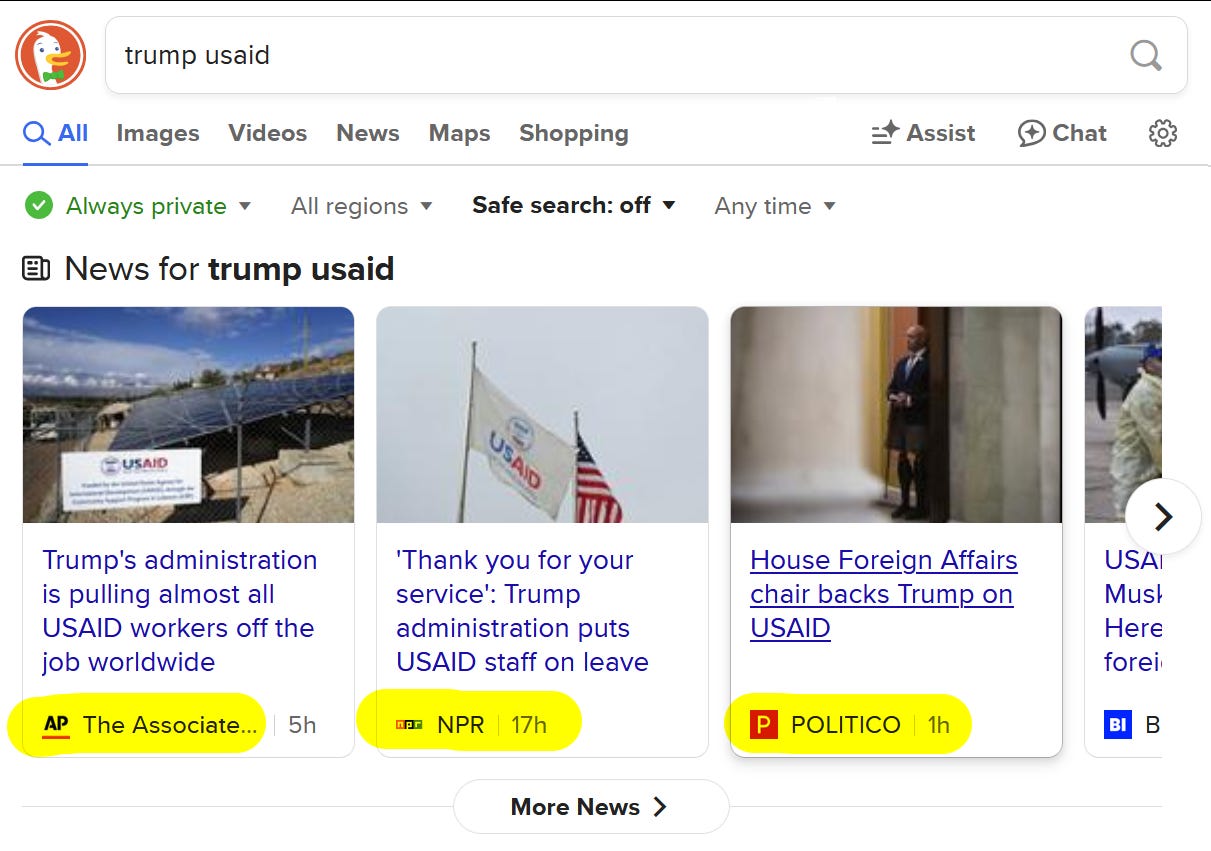Click the 17h timestamp
The width and height of the screenshot is (1211, 851).
(529, 725)
